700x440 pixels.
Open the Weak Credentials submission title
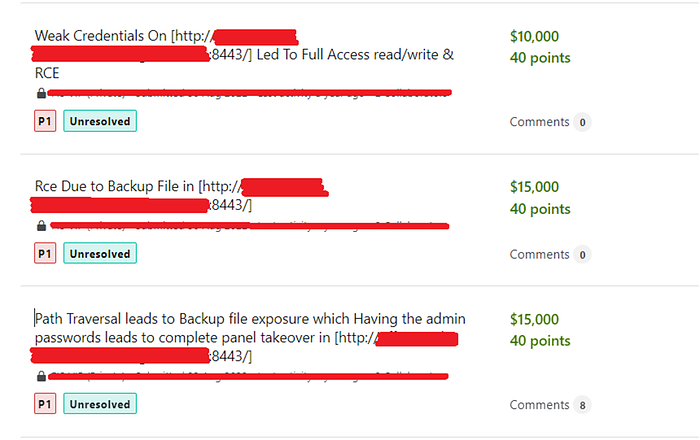pyautogui.click(x=100, y=36)
